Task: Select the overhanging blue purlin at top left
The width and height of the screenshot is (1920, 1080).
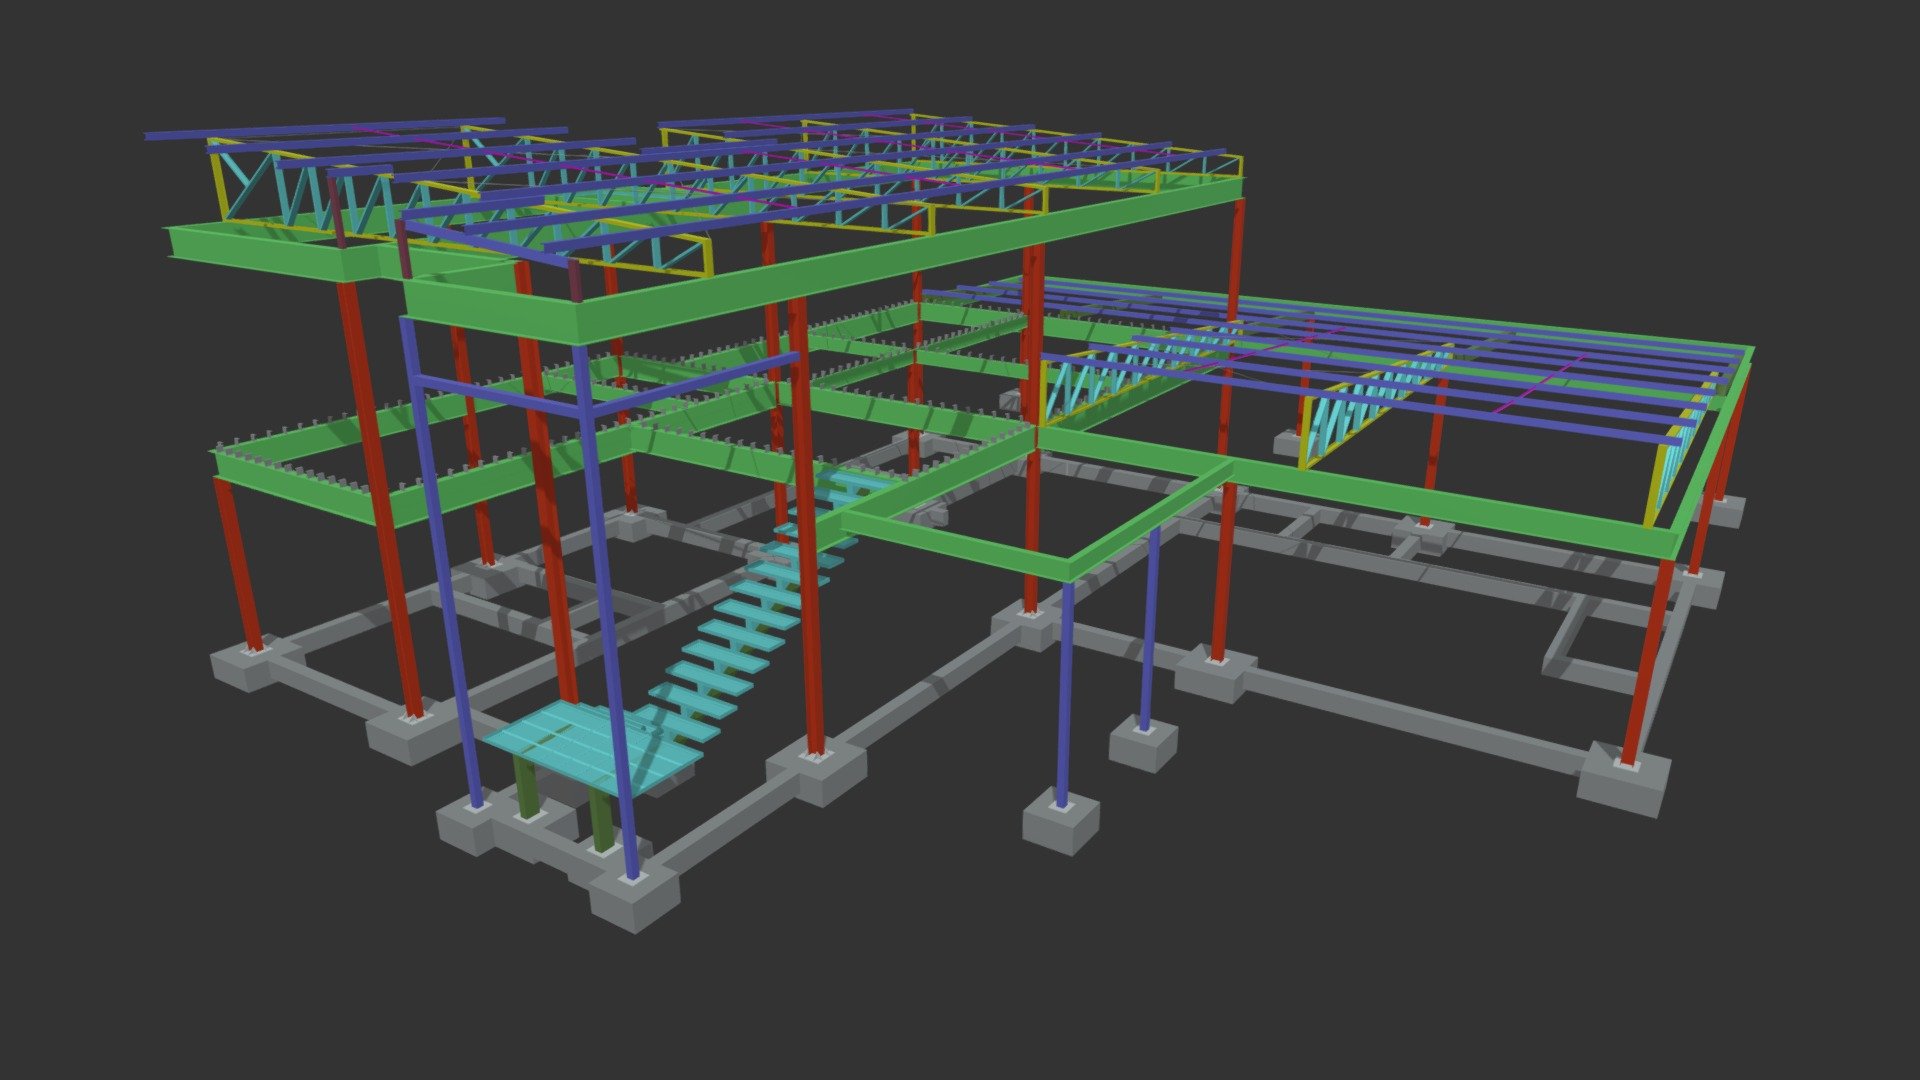Action: point(325,129)
